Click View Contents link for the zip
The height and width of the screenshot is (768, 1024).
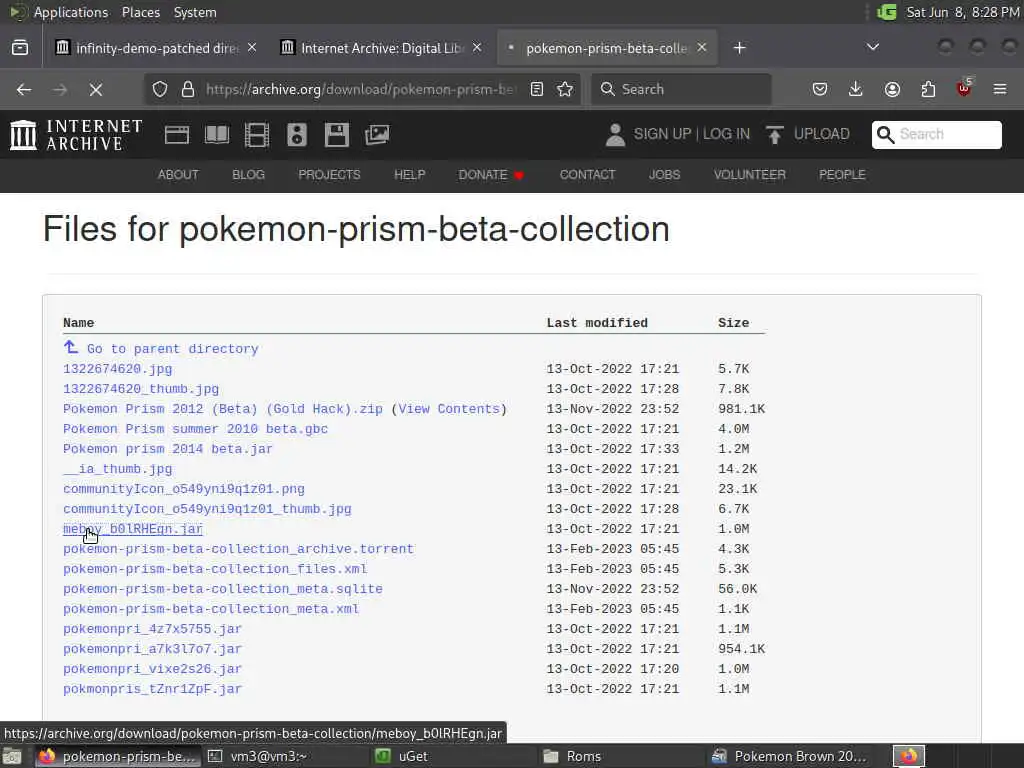(449, 409)
